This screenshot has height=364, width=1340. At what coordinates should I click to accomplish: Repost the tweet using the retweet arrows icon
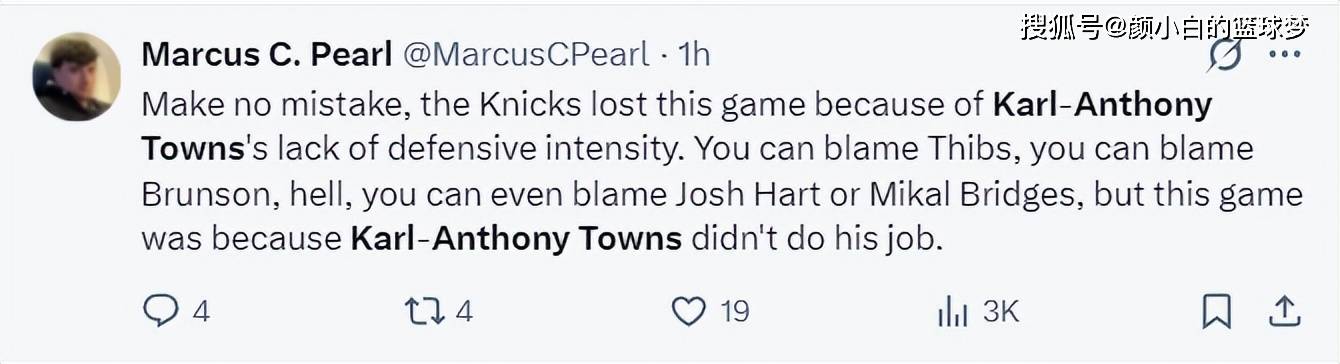[x=425, y=312]
